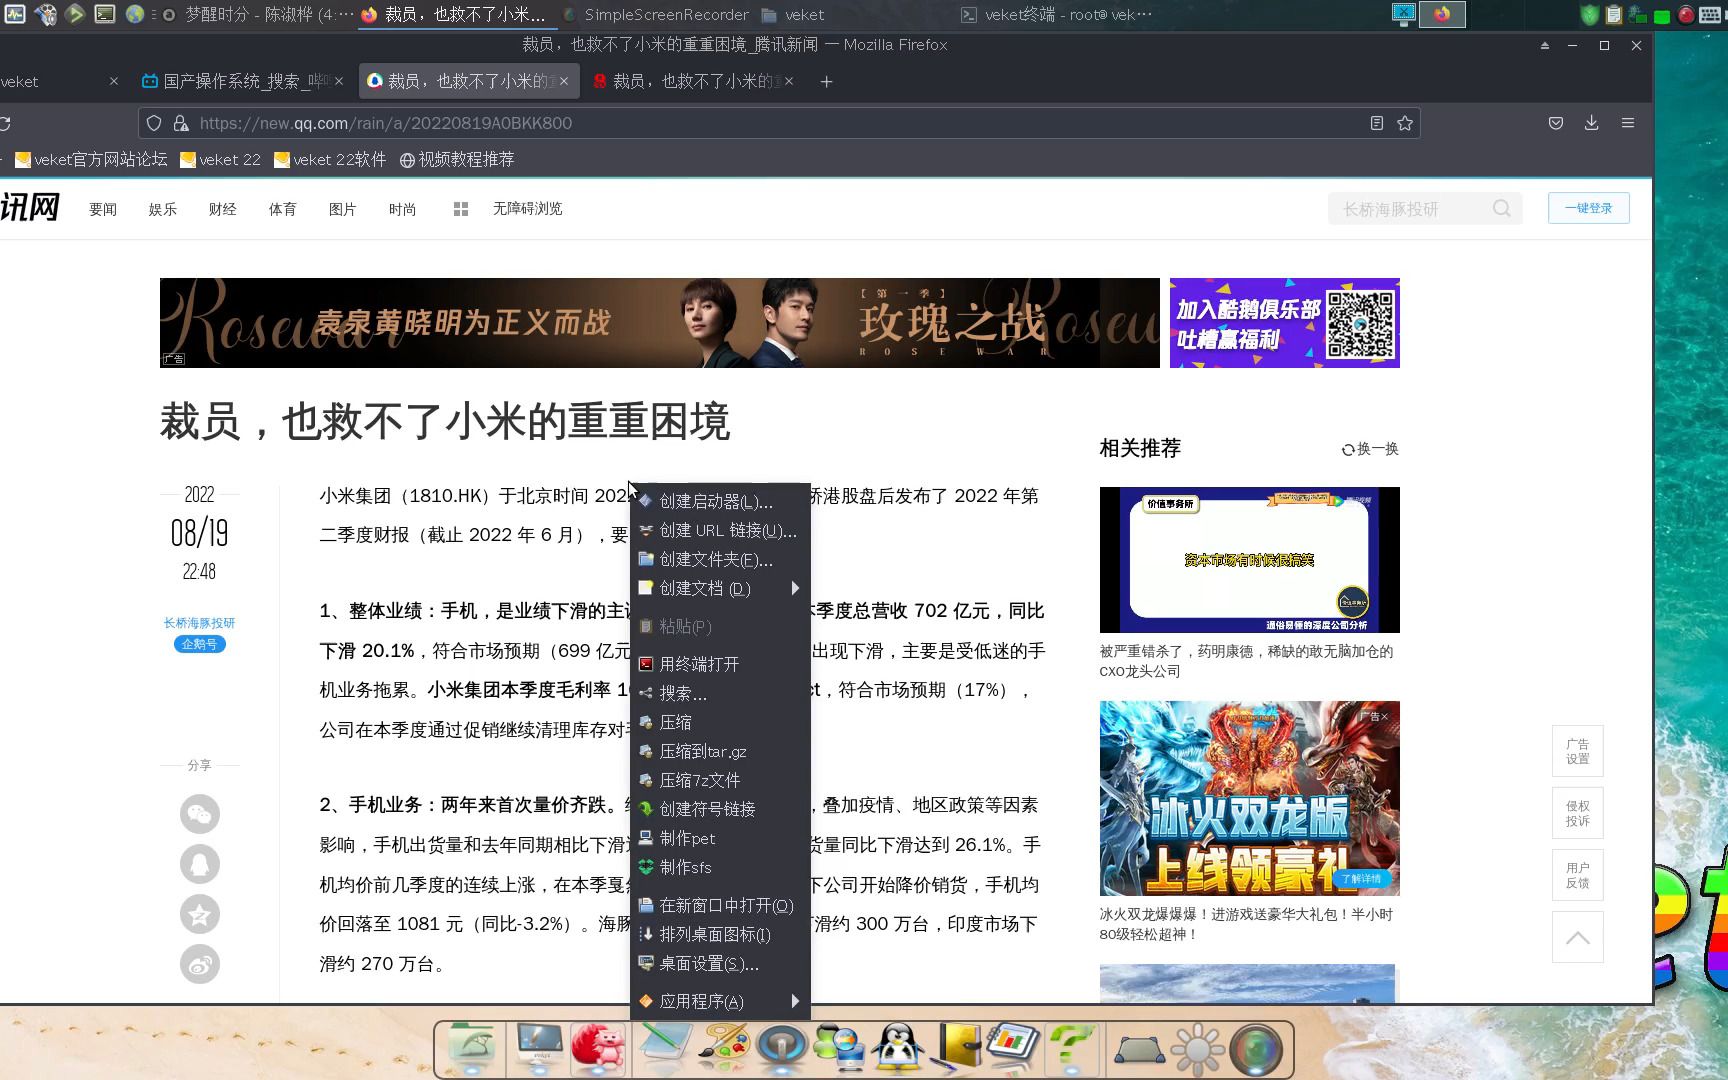Click 长桥海豚投研 author link
The height and width of the screenshot is (1080, 1728).
(x=199, y=623)
